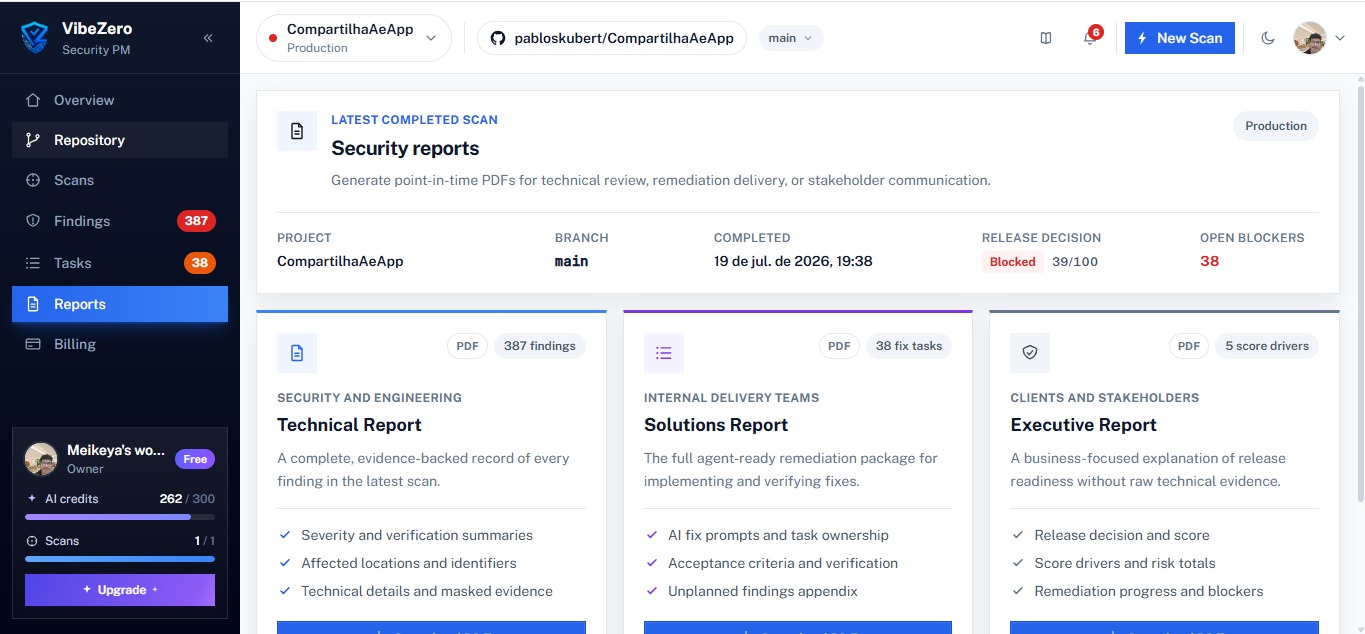Screen dimensions: 1365x634
Task: Click the Executive Report title
Action: [1083, 425]
